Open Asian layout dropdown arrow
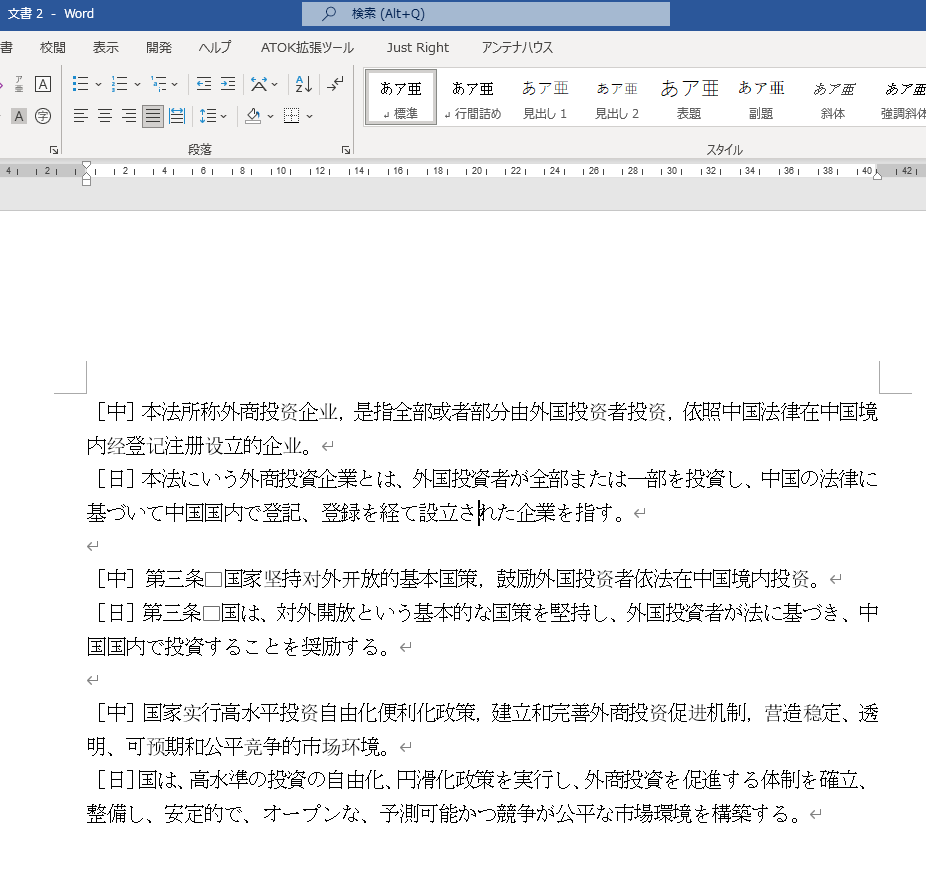 [x=275, y=84]
